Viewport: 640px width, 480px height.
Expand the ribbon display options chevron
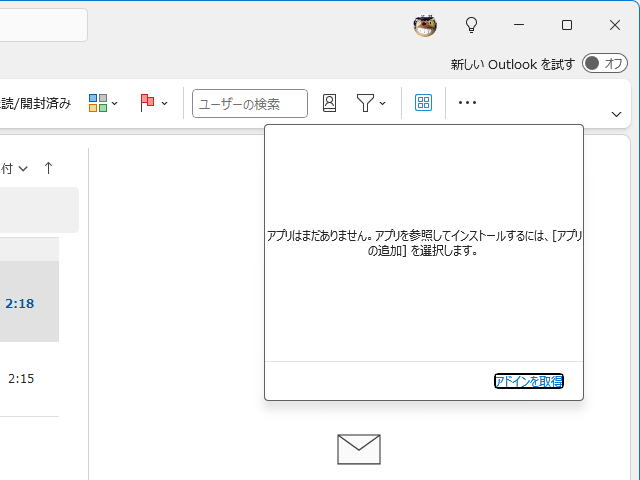[616, 114]
